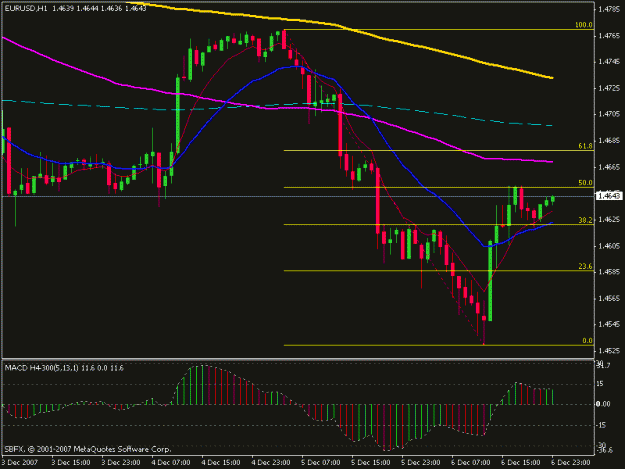
Task: Click MACD scale value 15
Action: pyautogui.click(x=600, y=384)
